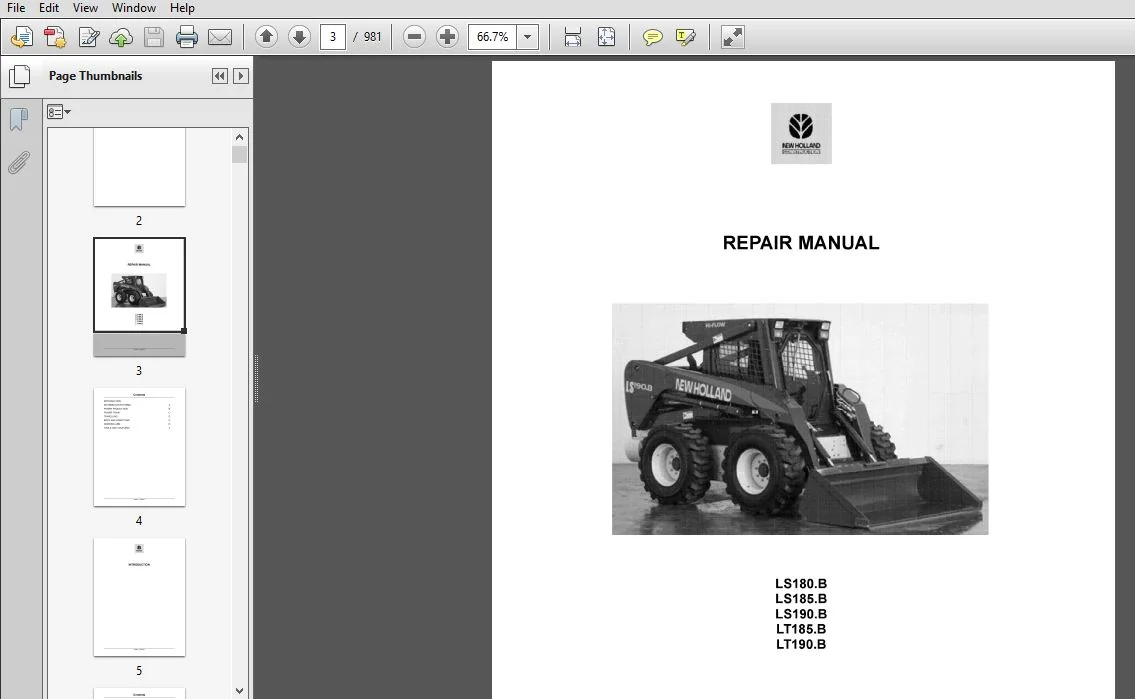Open the zoom percentage dropdown arrow

(528, 36)
